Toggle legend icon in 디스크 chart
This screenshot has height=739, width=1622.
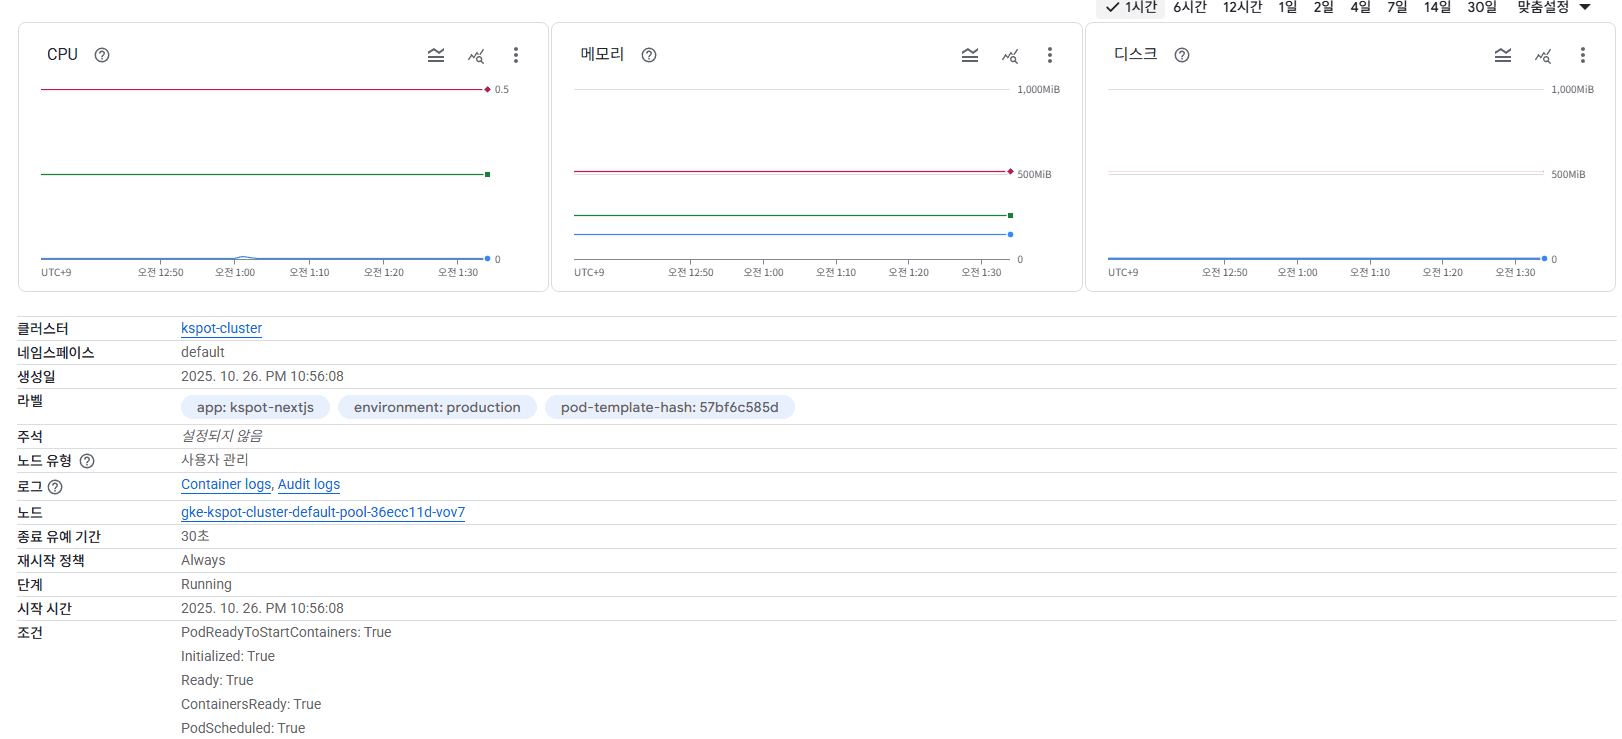pyautogui.click(x=1503, y=55)
